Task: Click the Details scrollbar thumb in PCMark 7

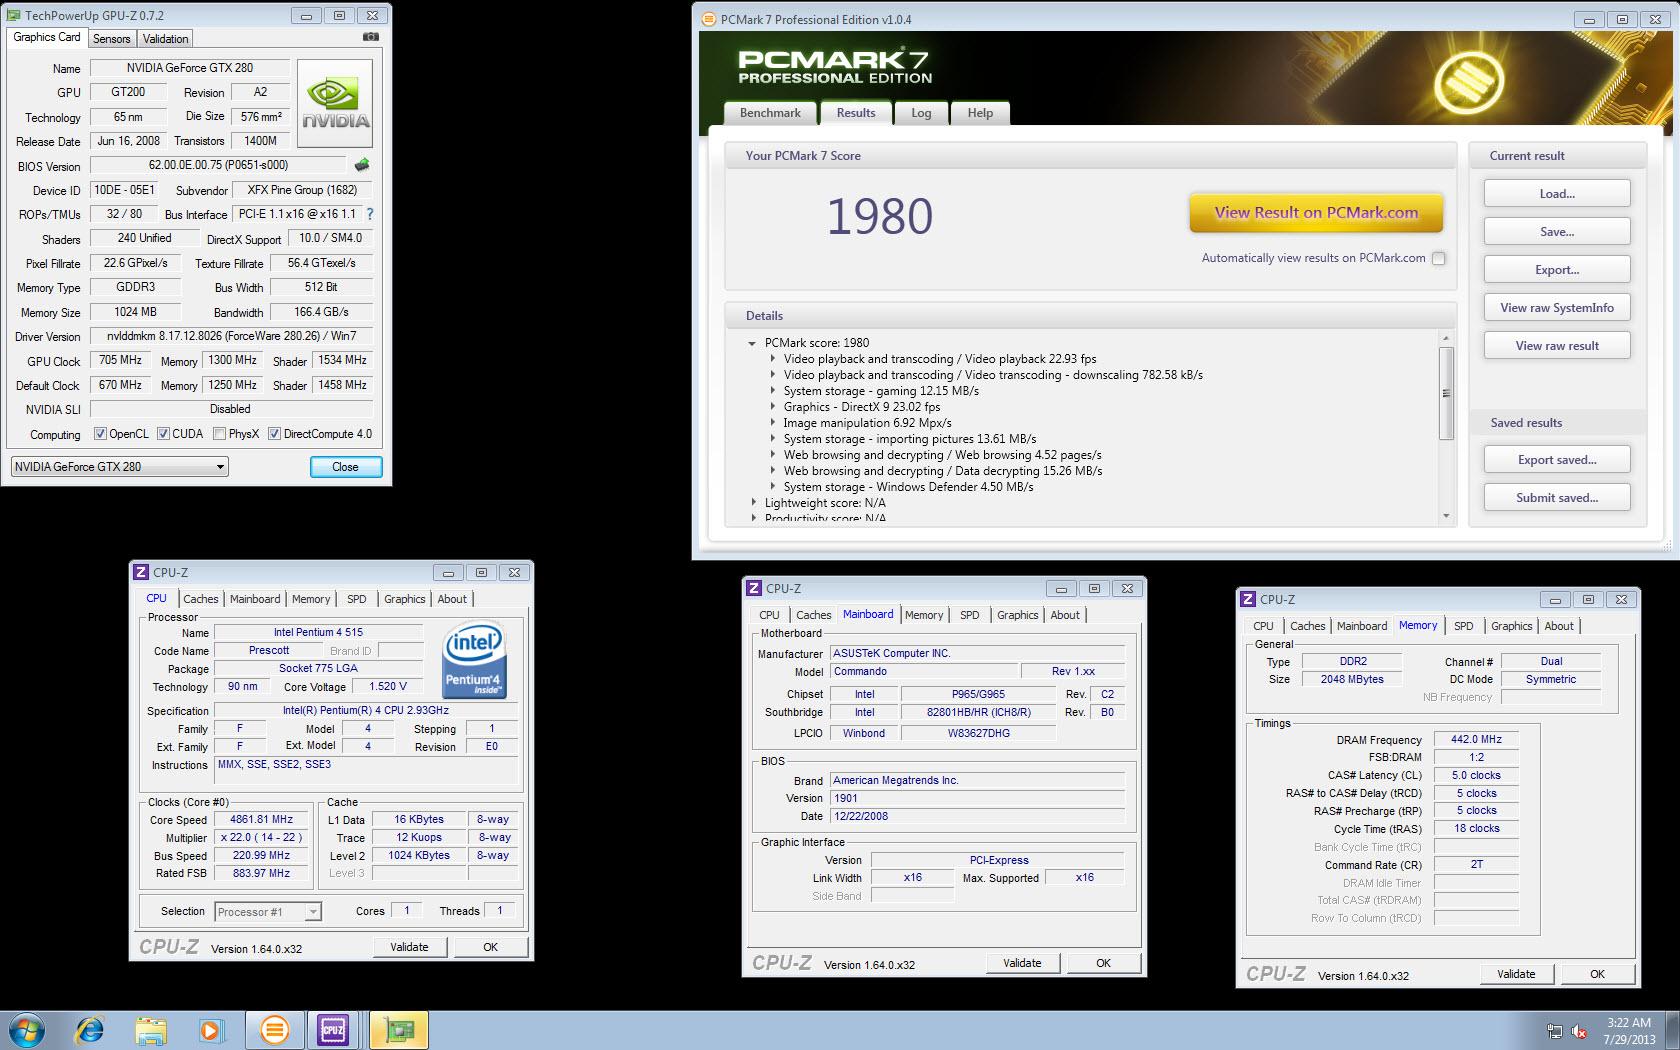Action: [1446, 393]
